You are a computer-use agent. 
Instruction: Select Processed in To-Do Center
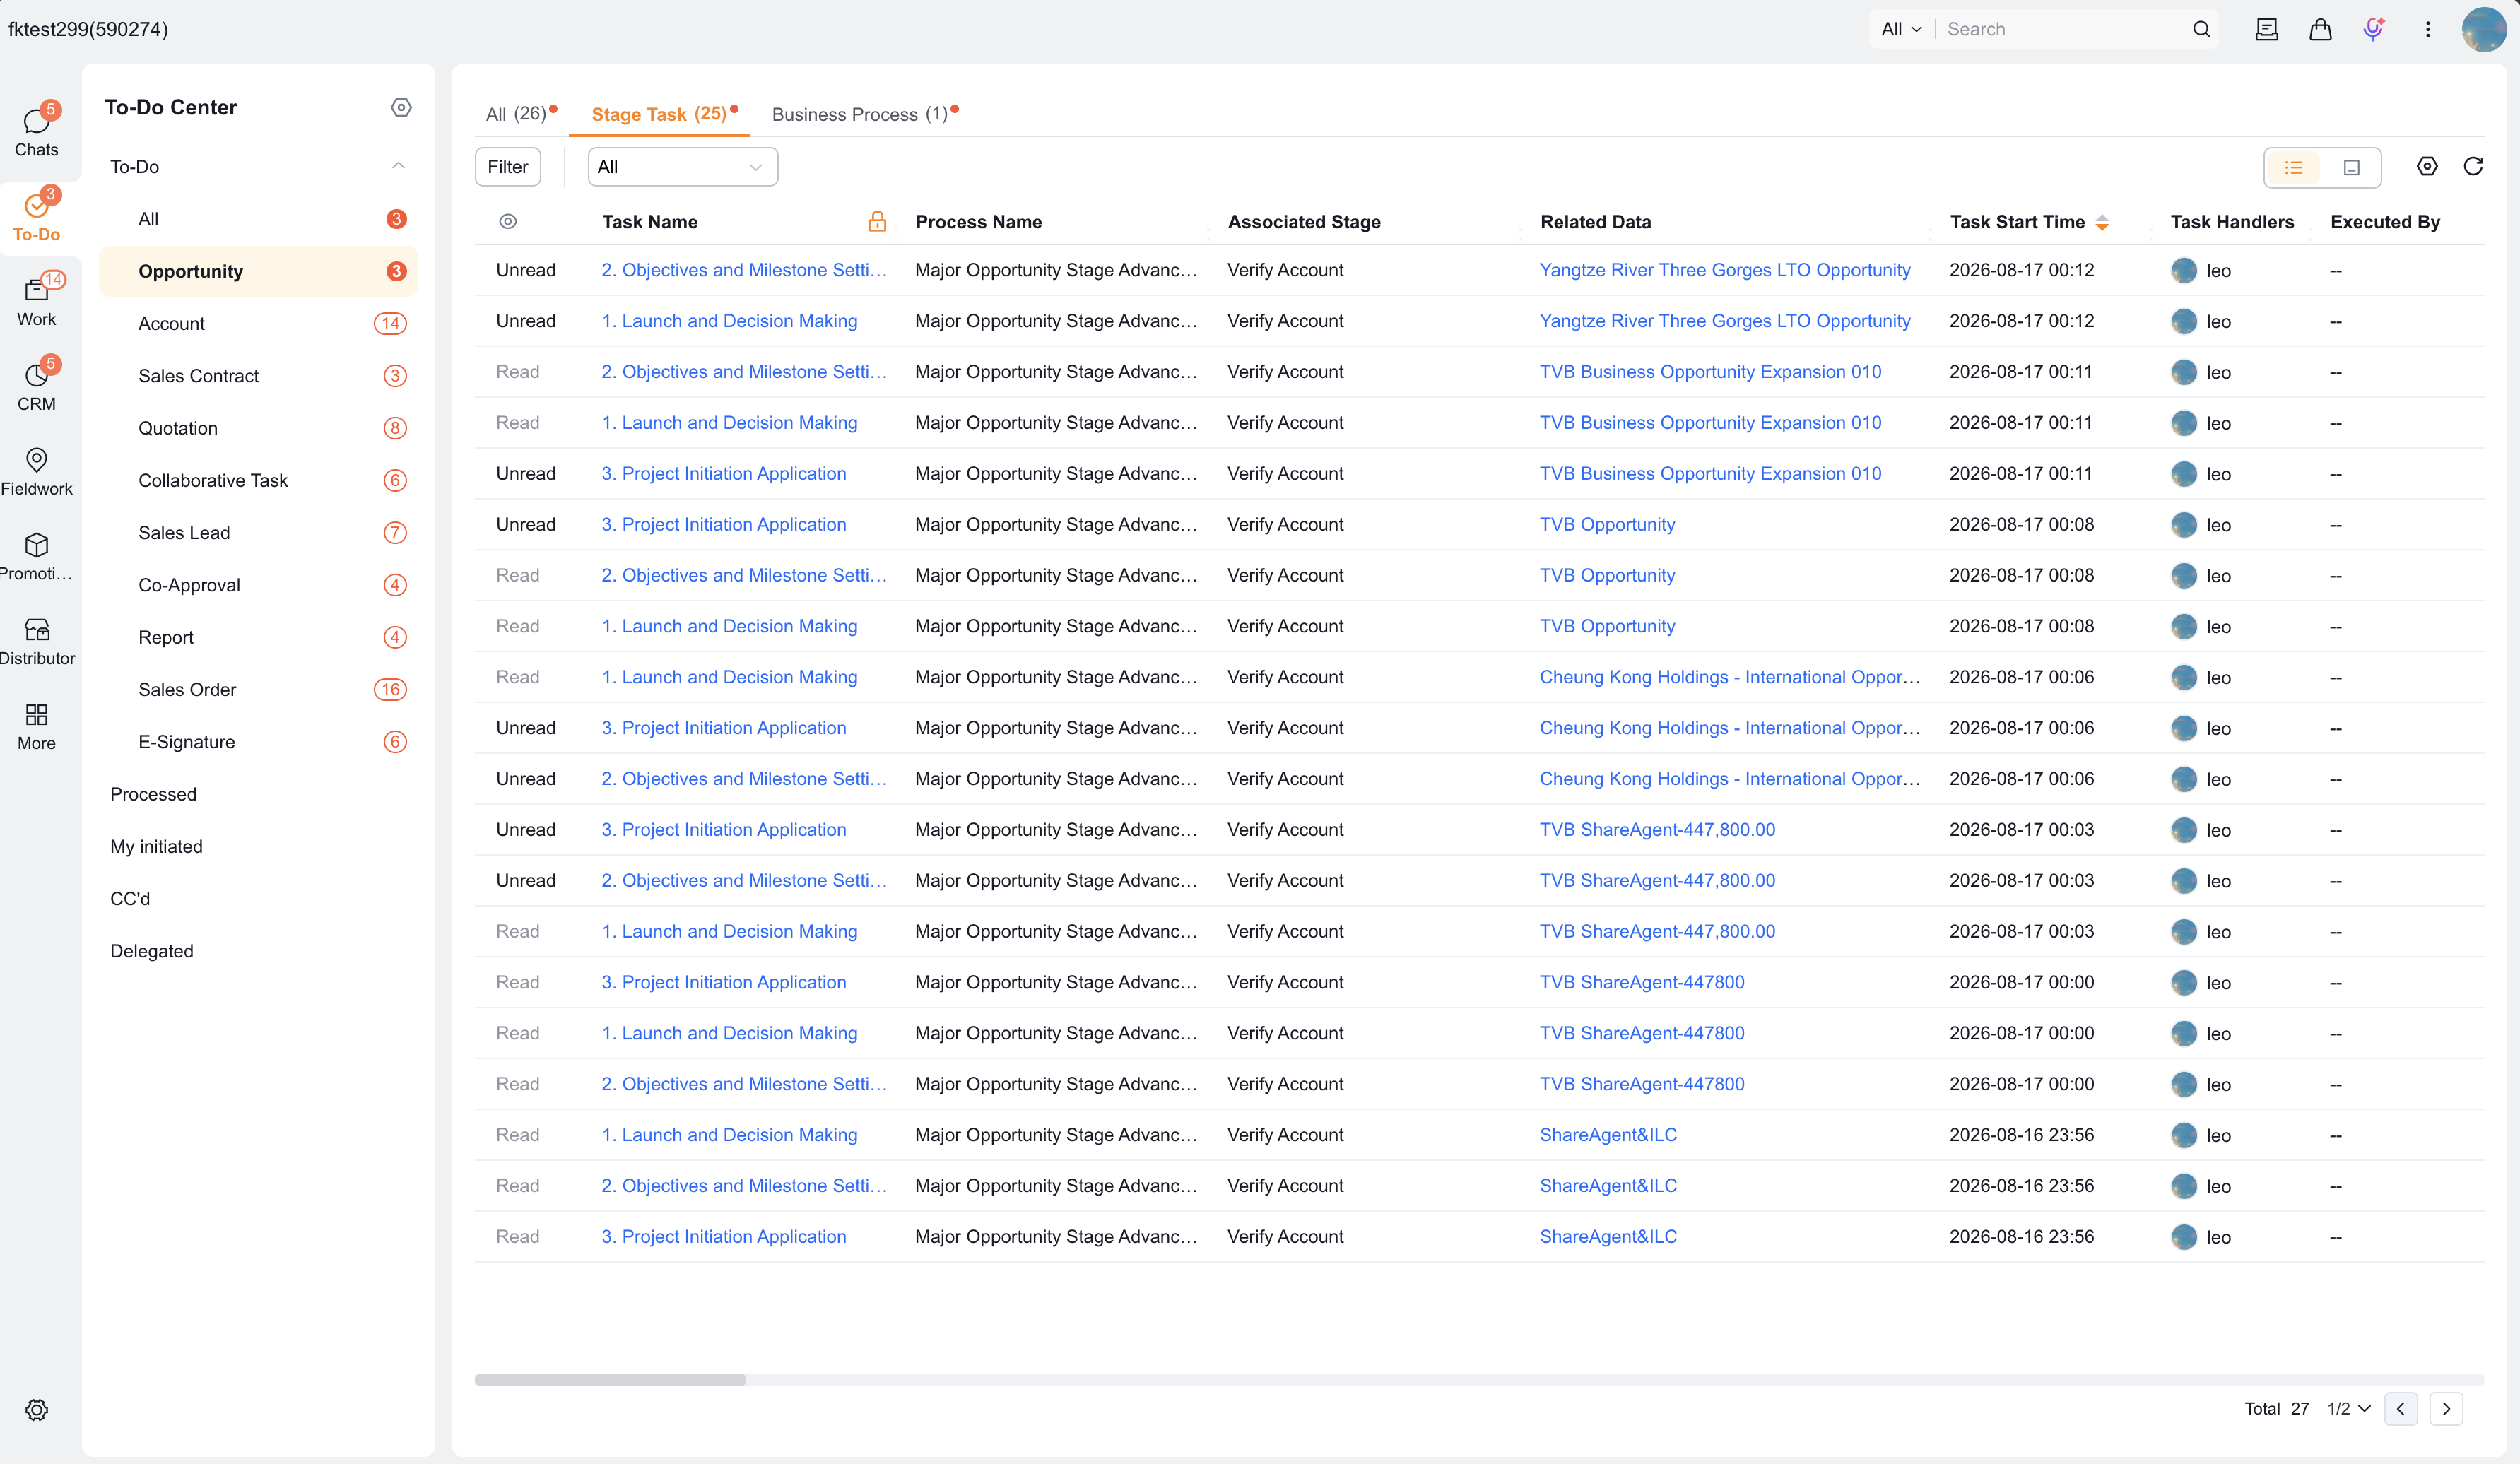coord(153,794)
